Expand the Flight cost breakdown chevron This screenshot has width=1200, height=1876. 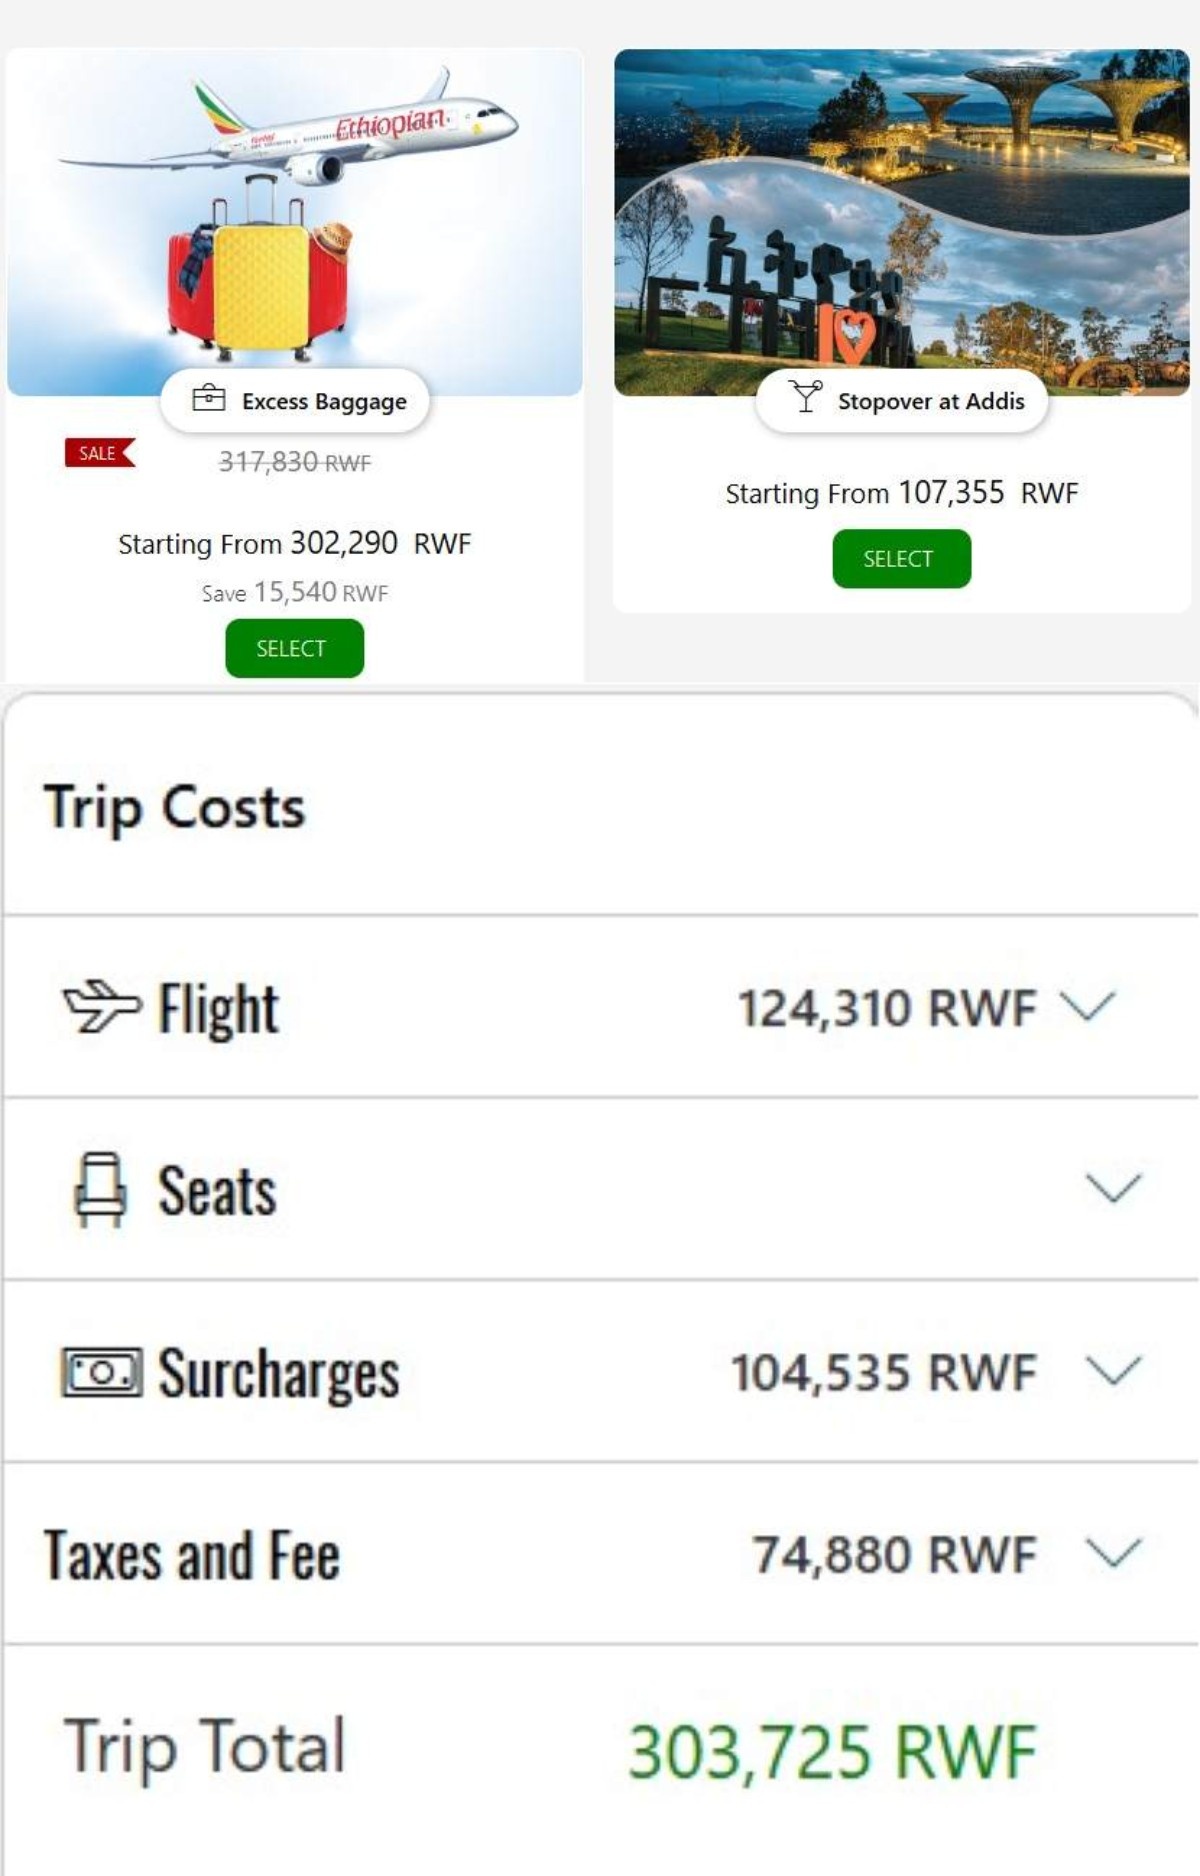[1086, 1005]
